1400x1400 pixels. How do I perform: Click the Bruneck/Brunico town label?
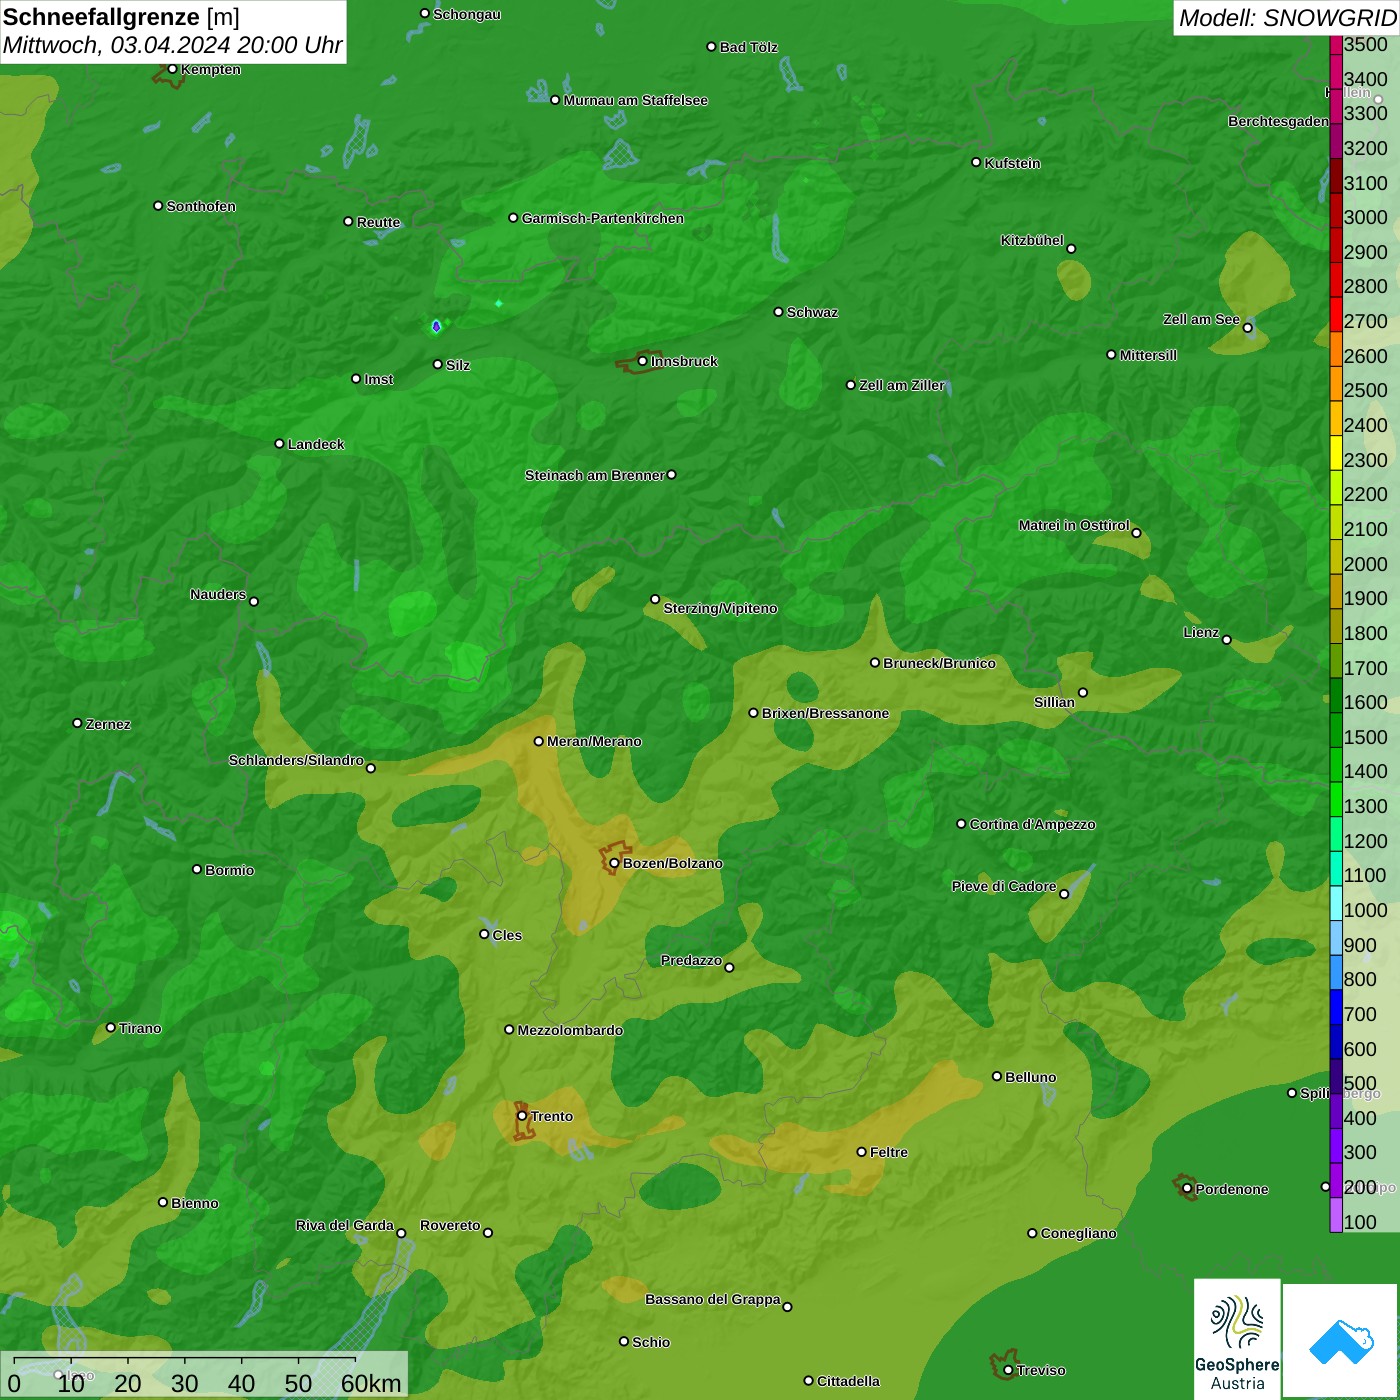[x=939, y=663]
